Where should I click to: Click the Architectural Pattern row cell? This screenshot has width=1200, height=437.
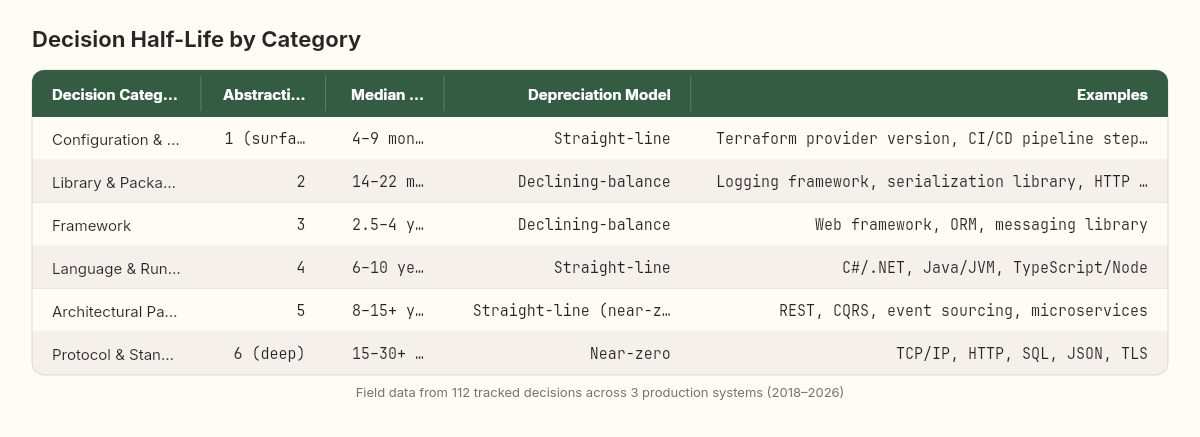(x=115, y=311)
